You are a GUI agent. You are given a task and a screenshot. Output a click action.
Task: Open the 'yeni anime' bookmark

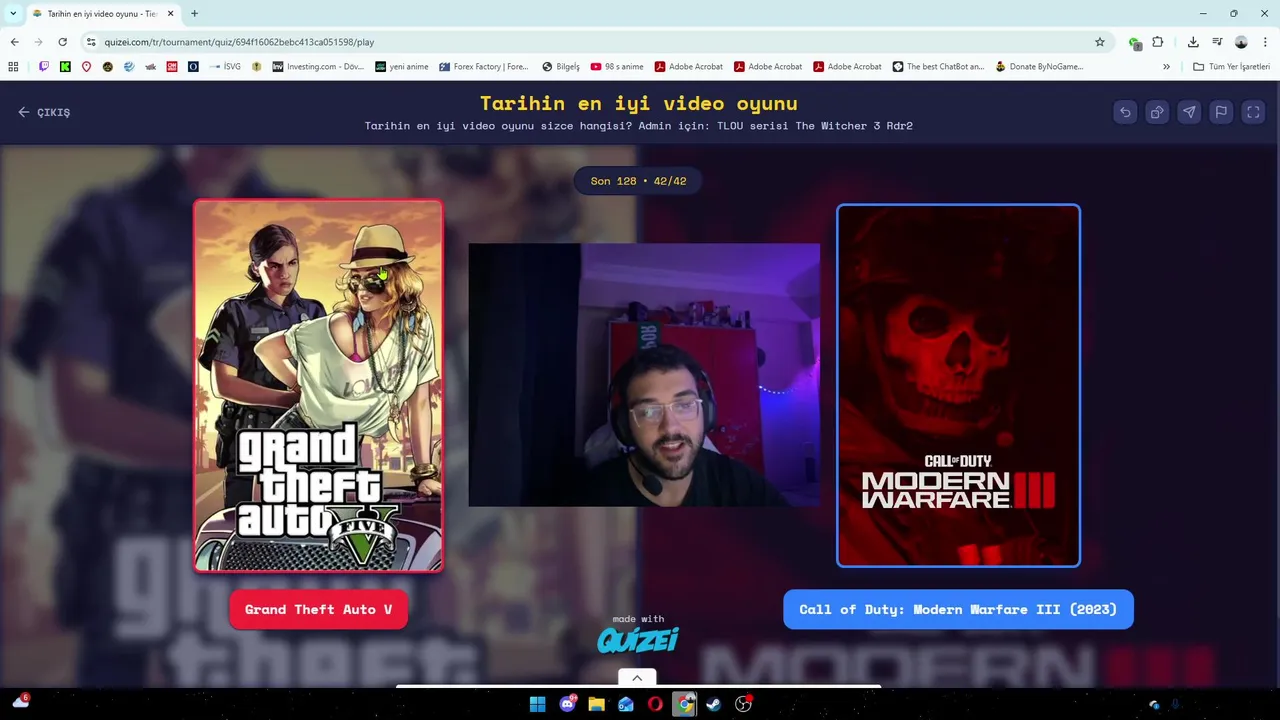tap(402, 67)
